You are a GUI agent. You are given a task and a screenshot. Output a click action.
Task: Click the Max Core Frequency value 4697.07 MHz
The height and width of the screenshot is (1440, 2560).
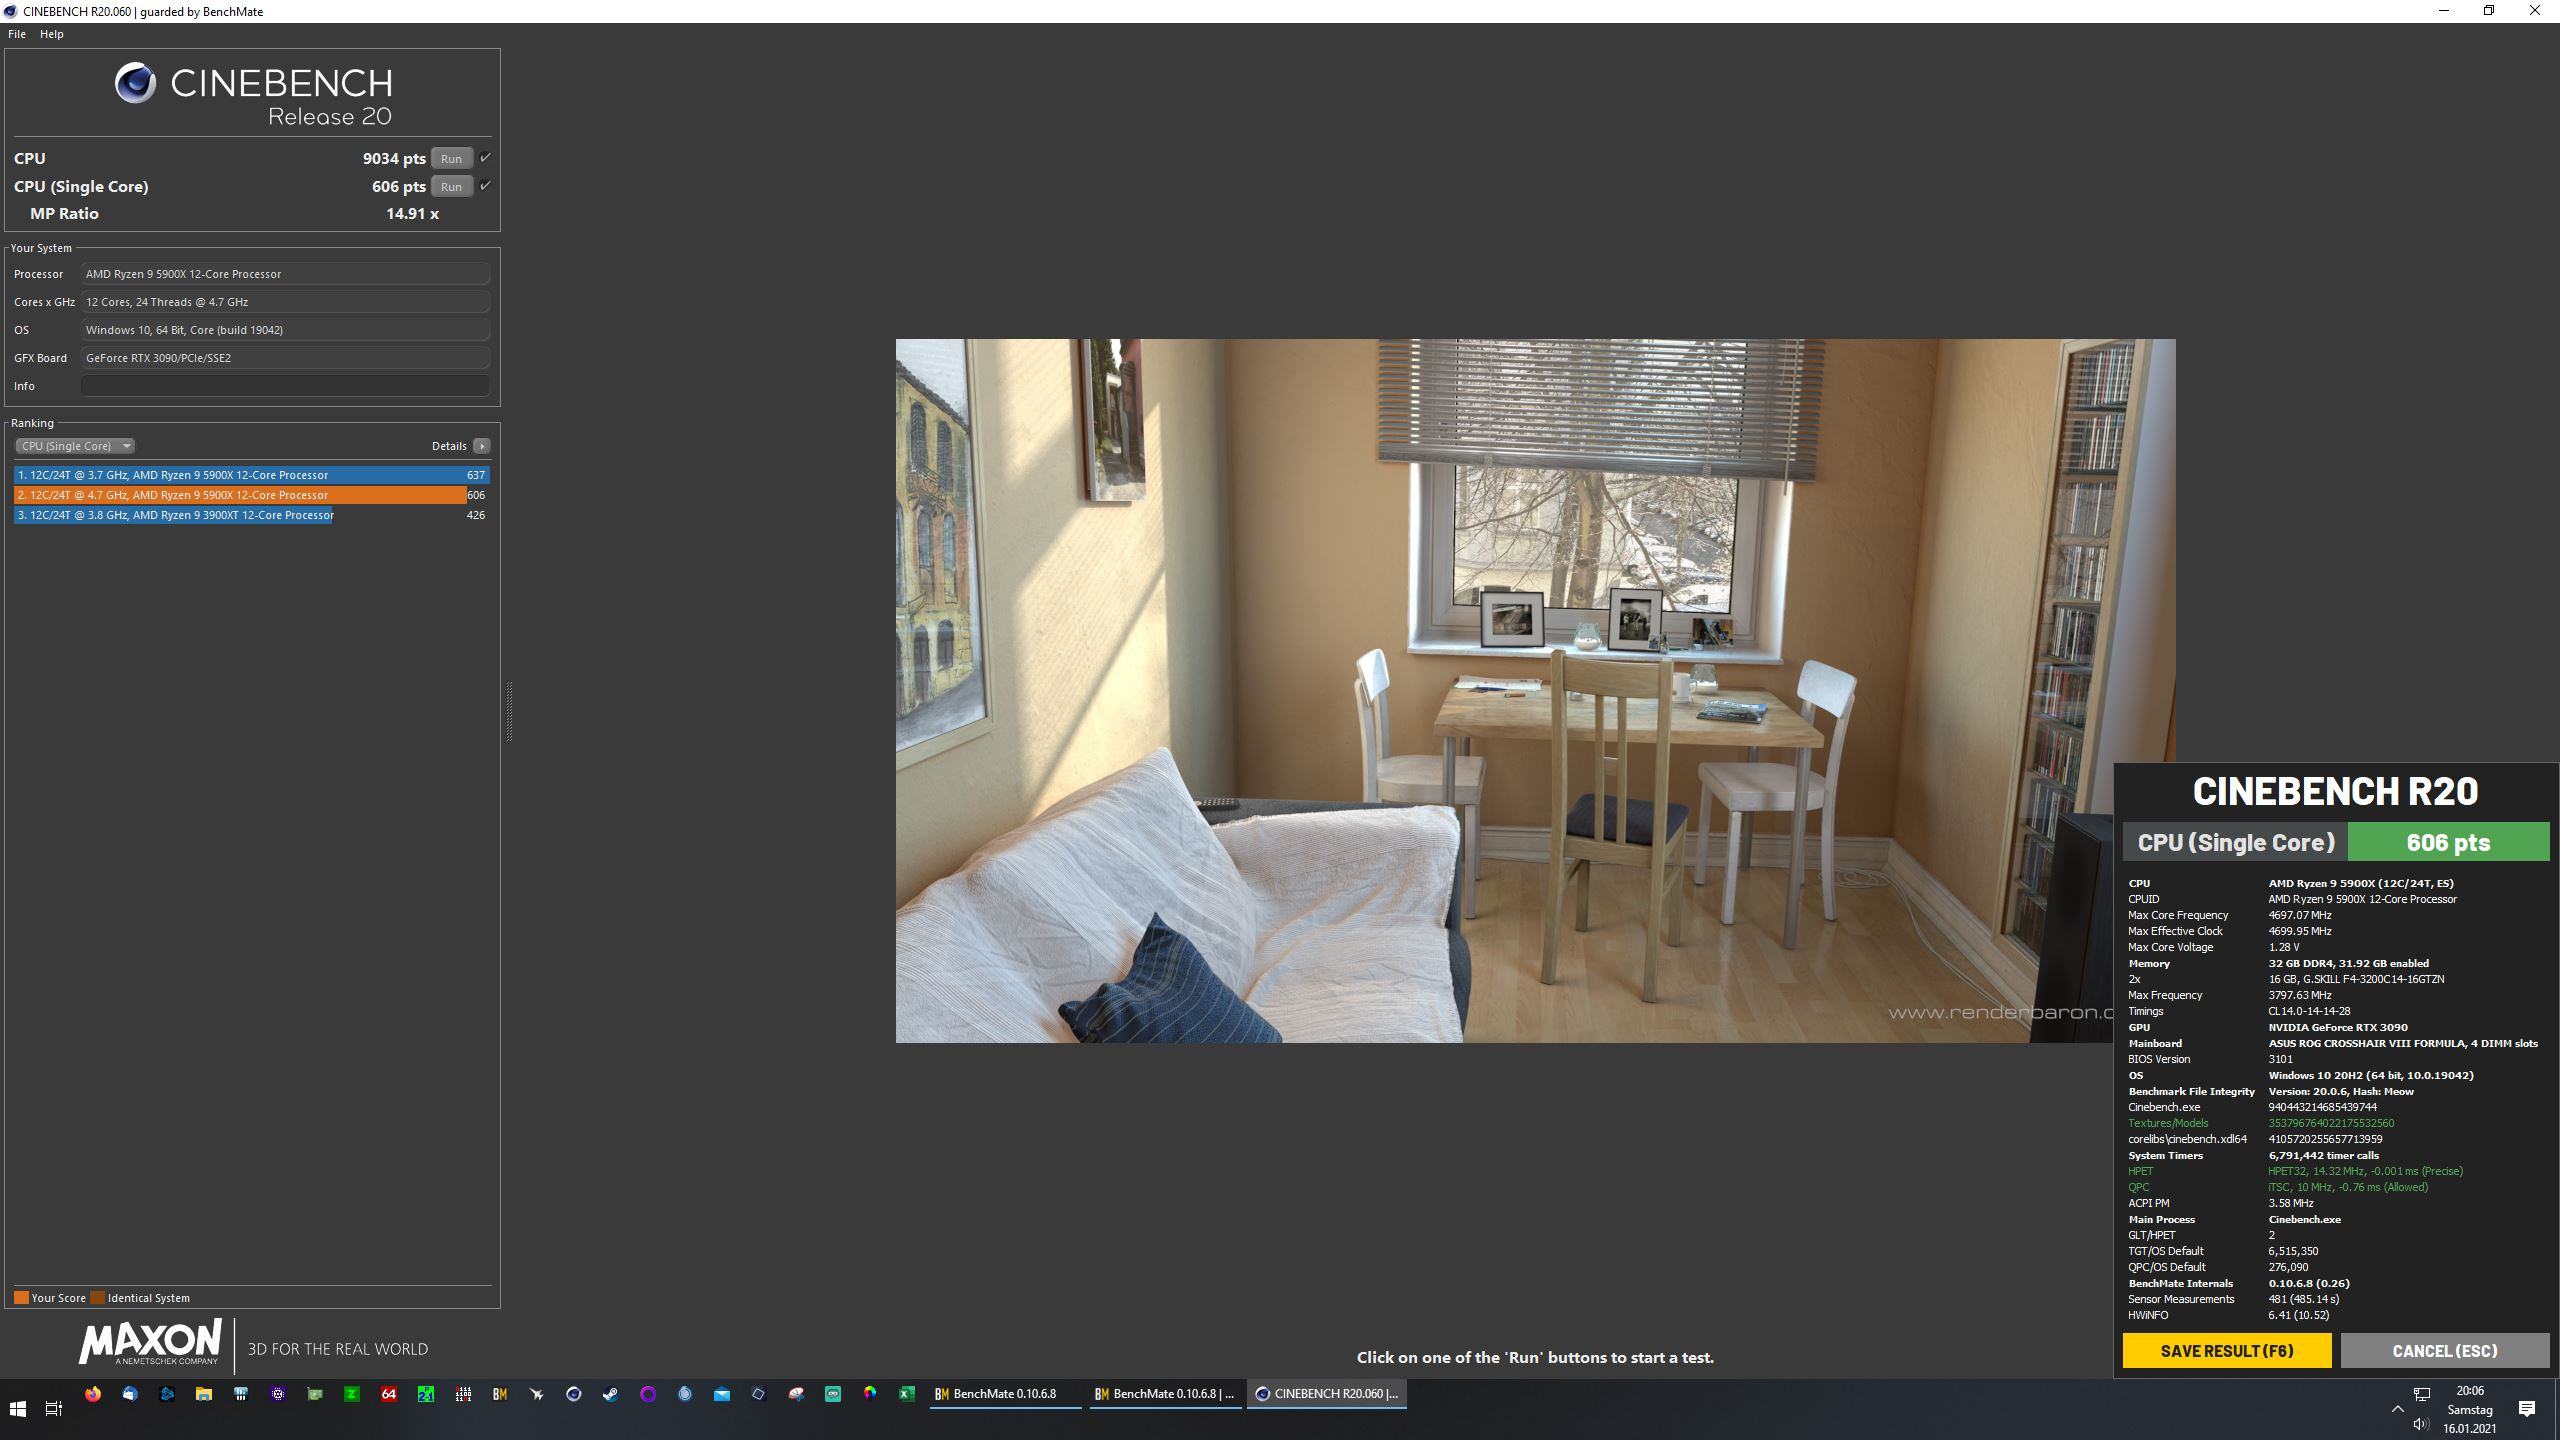pyautogui.click(x=2299, y=915)
